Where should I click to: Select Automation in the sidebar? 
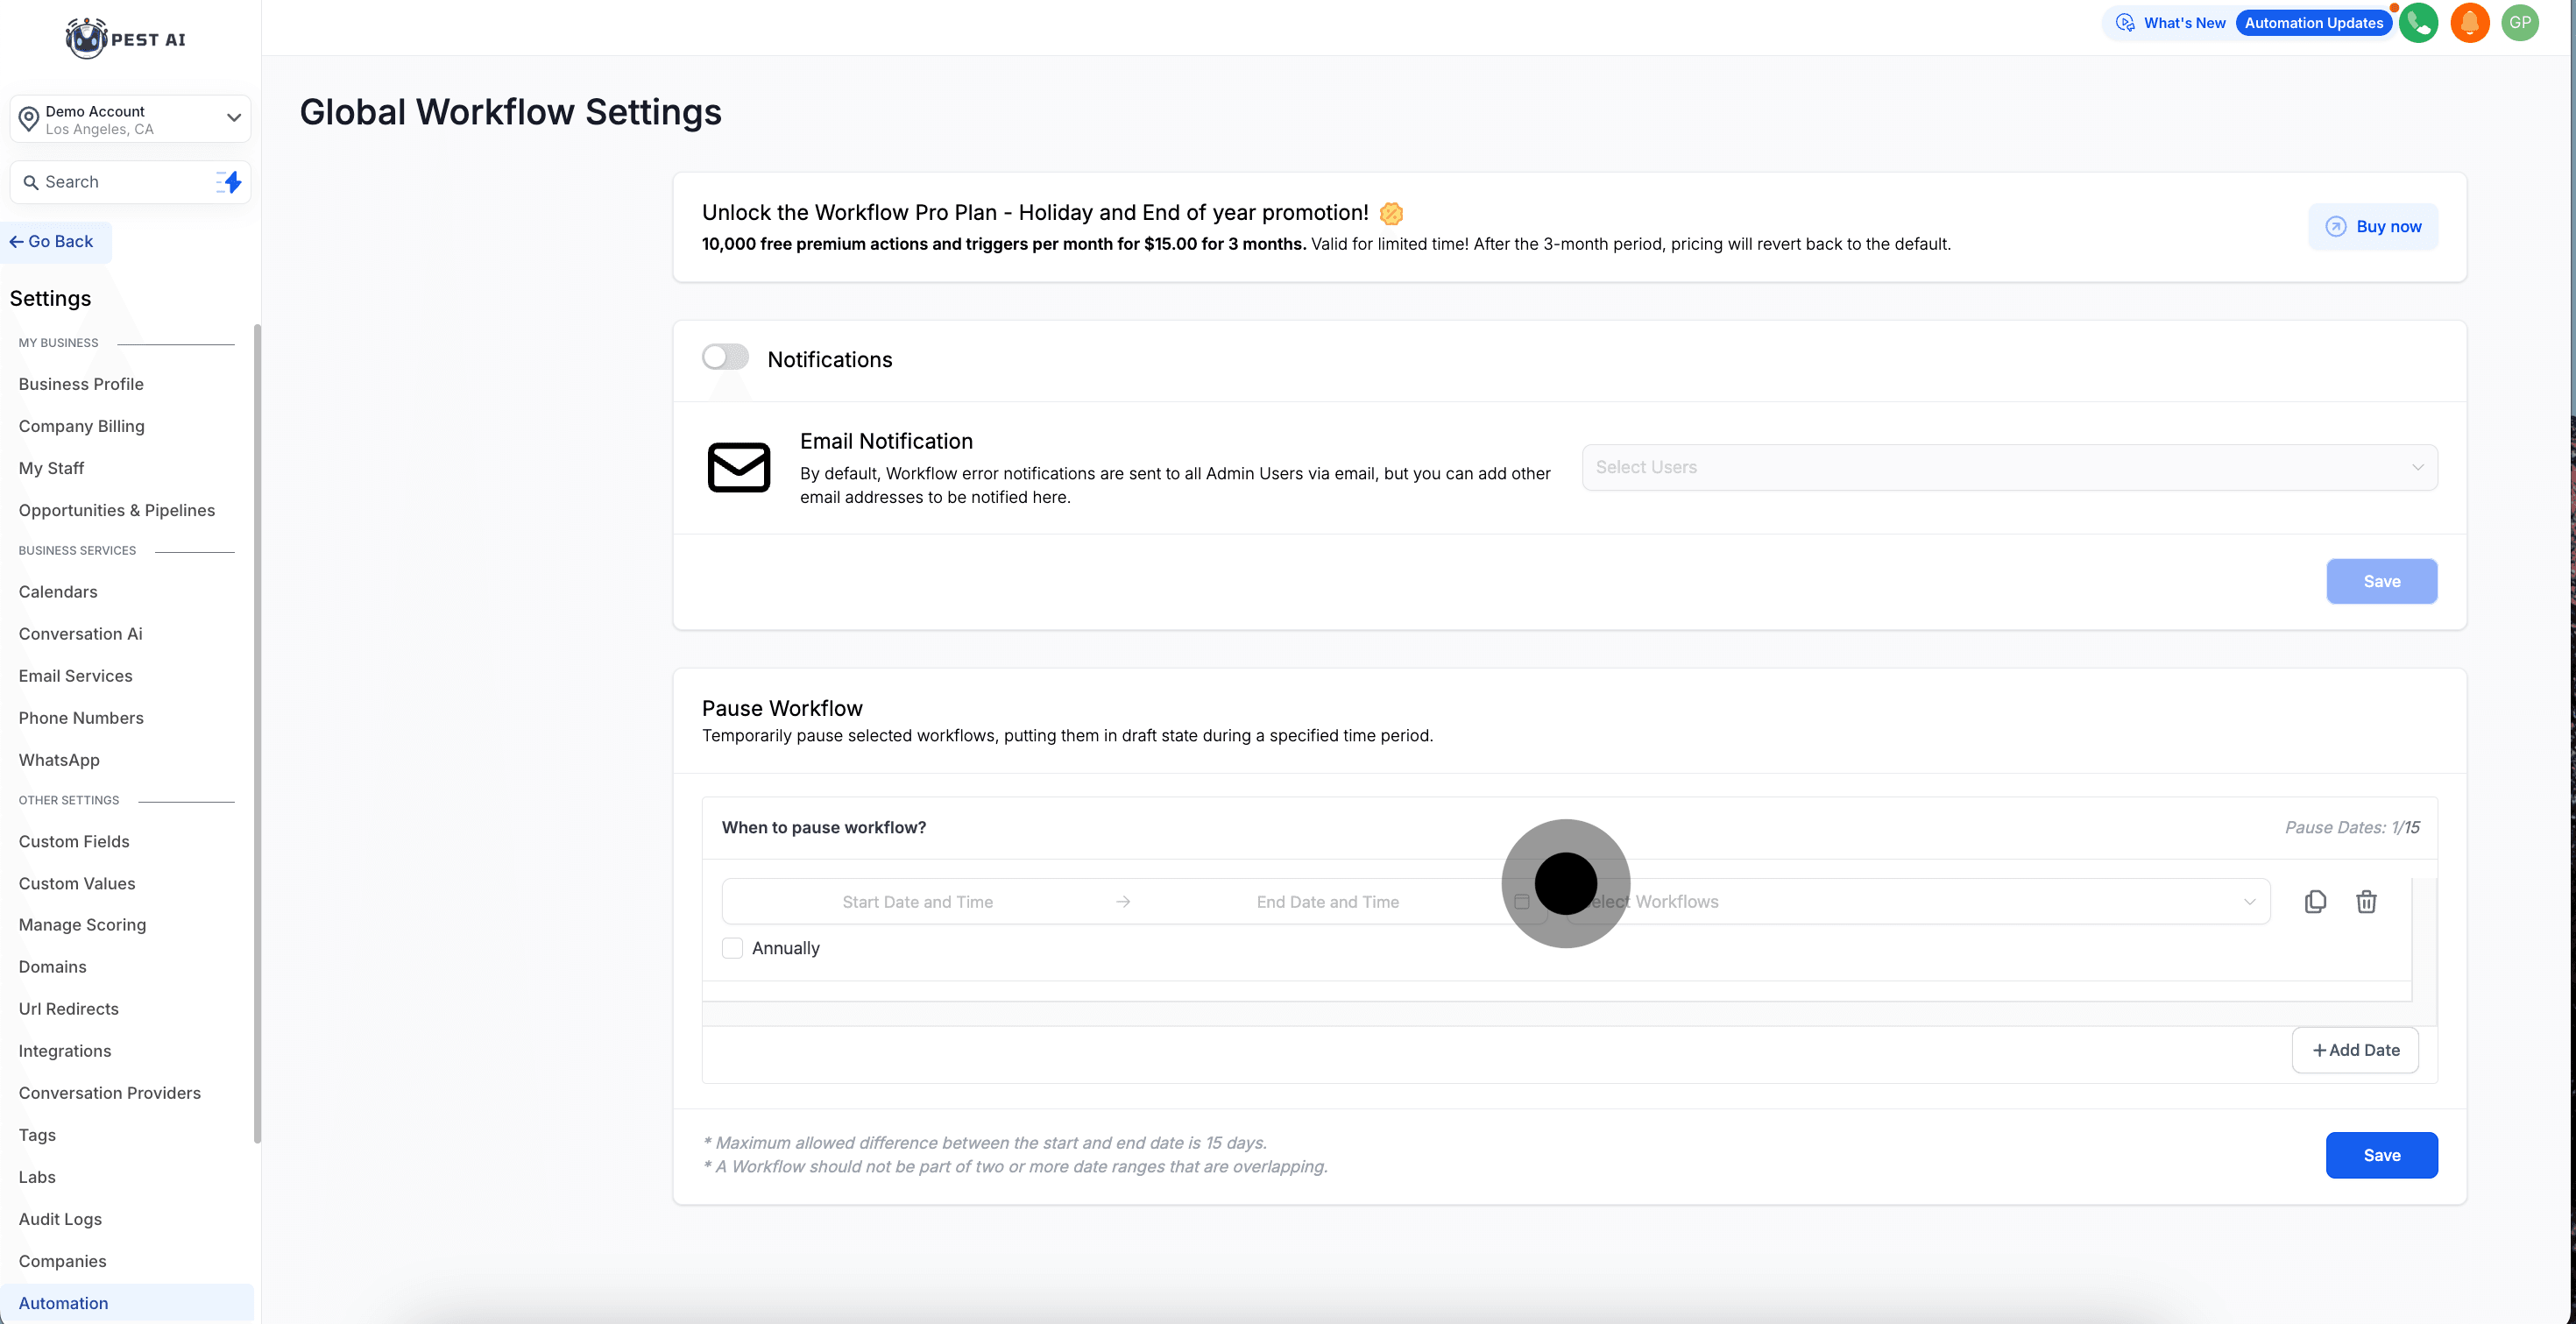point(63,1302)
